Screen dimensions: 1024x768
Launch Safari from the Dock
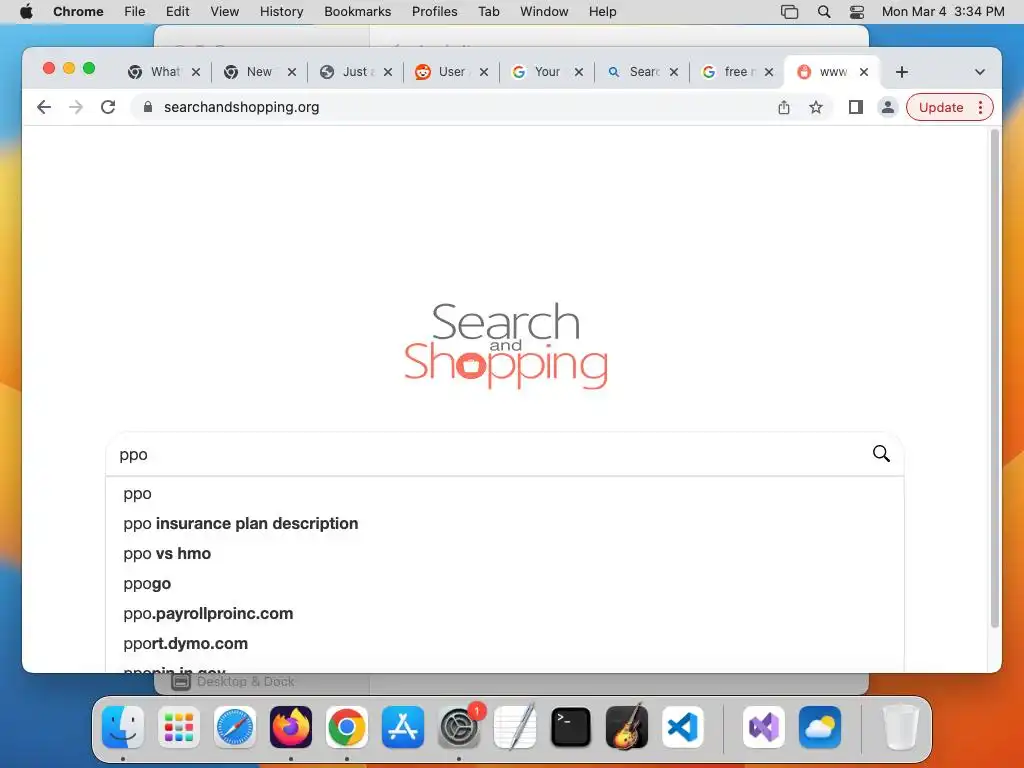pyautogui.click(x=235, y=727)
